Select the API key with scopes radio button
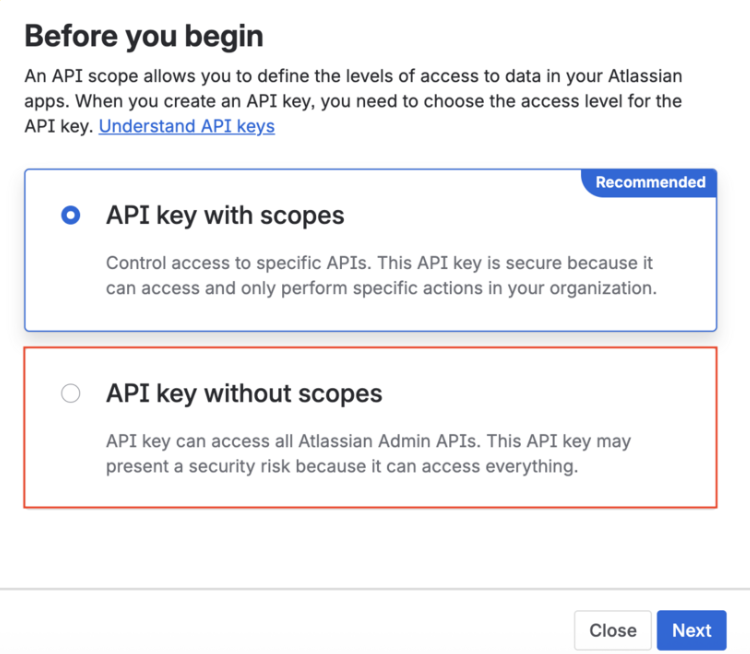 [70, 215]
